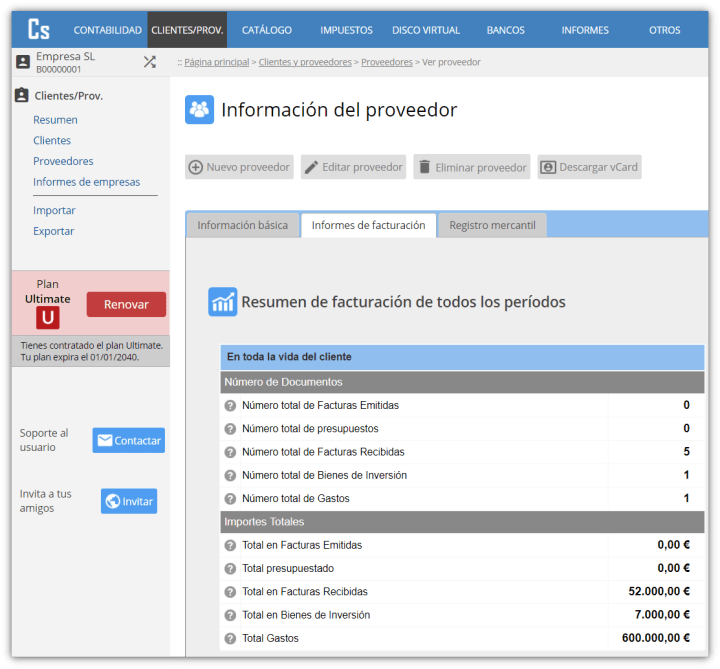
Task: Switch to Información básica tab
Action: pos(242,225)
